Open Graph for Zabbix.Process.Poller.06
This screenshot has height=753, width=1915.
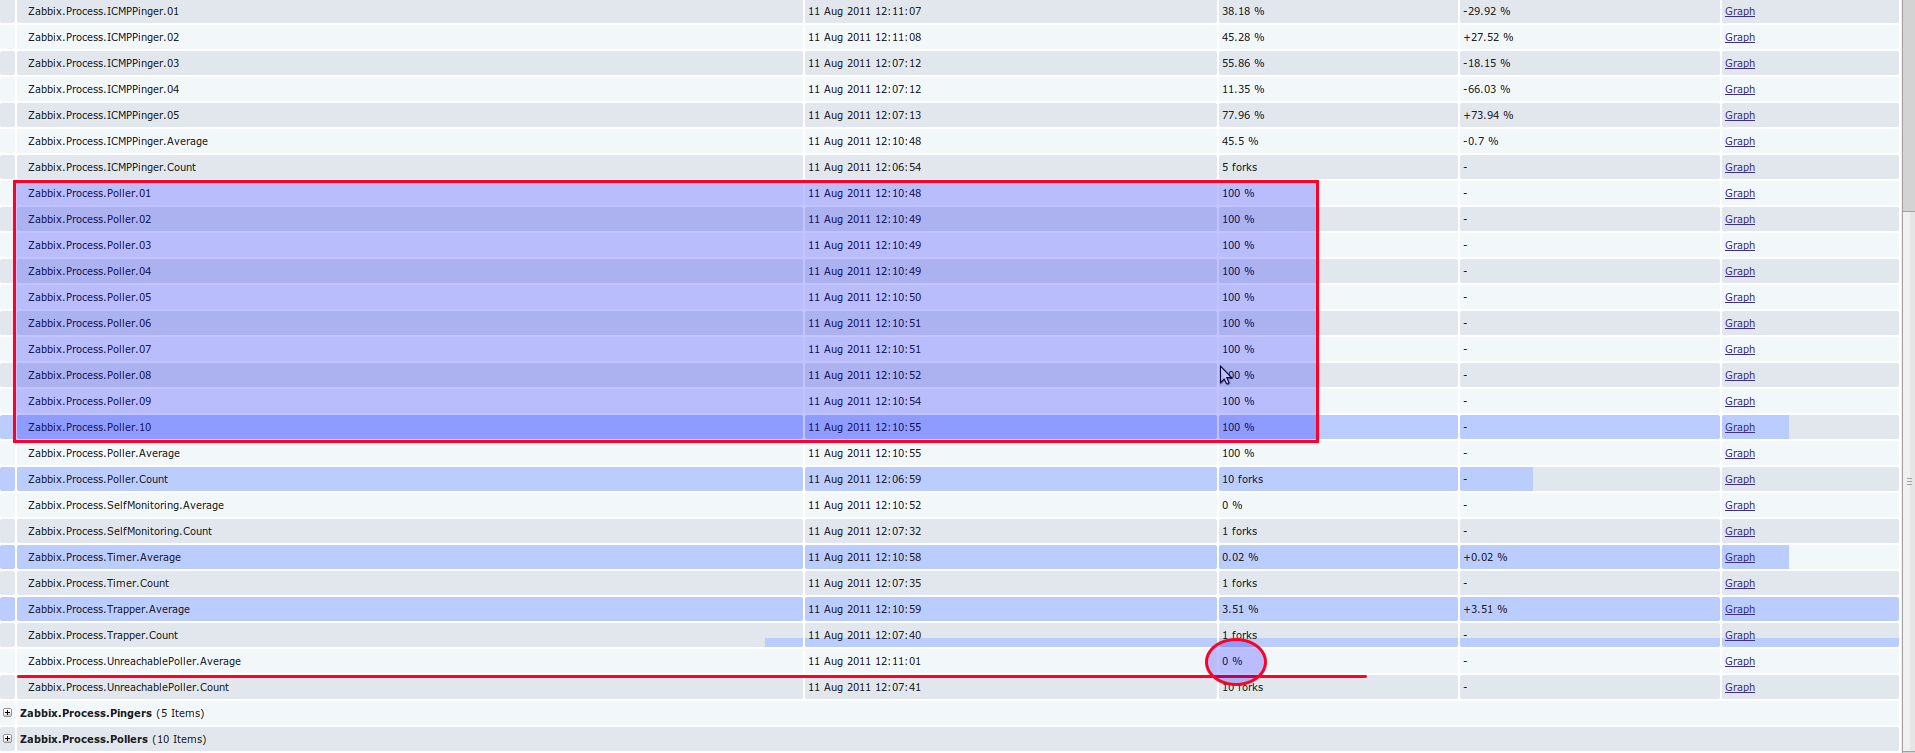pyautogui.click(x=1739, y=323)
